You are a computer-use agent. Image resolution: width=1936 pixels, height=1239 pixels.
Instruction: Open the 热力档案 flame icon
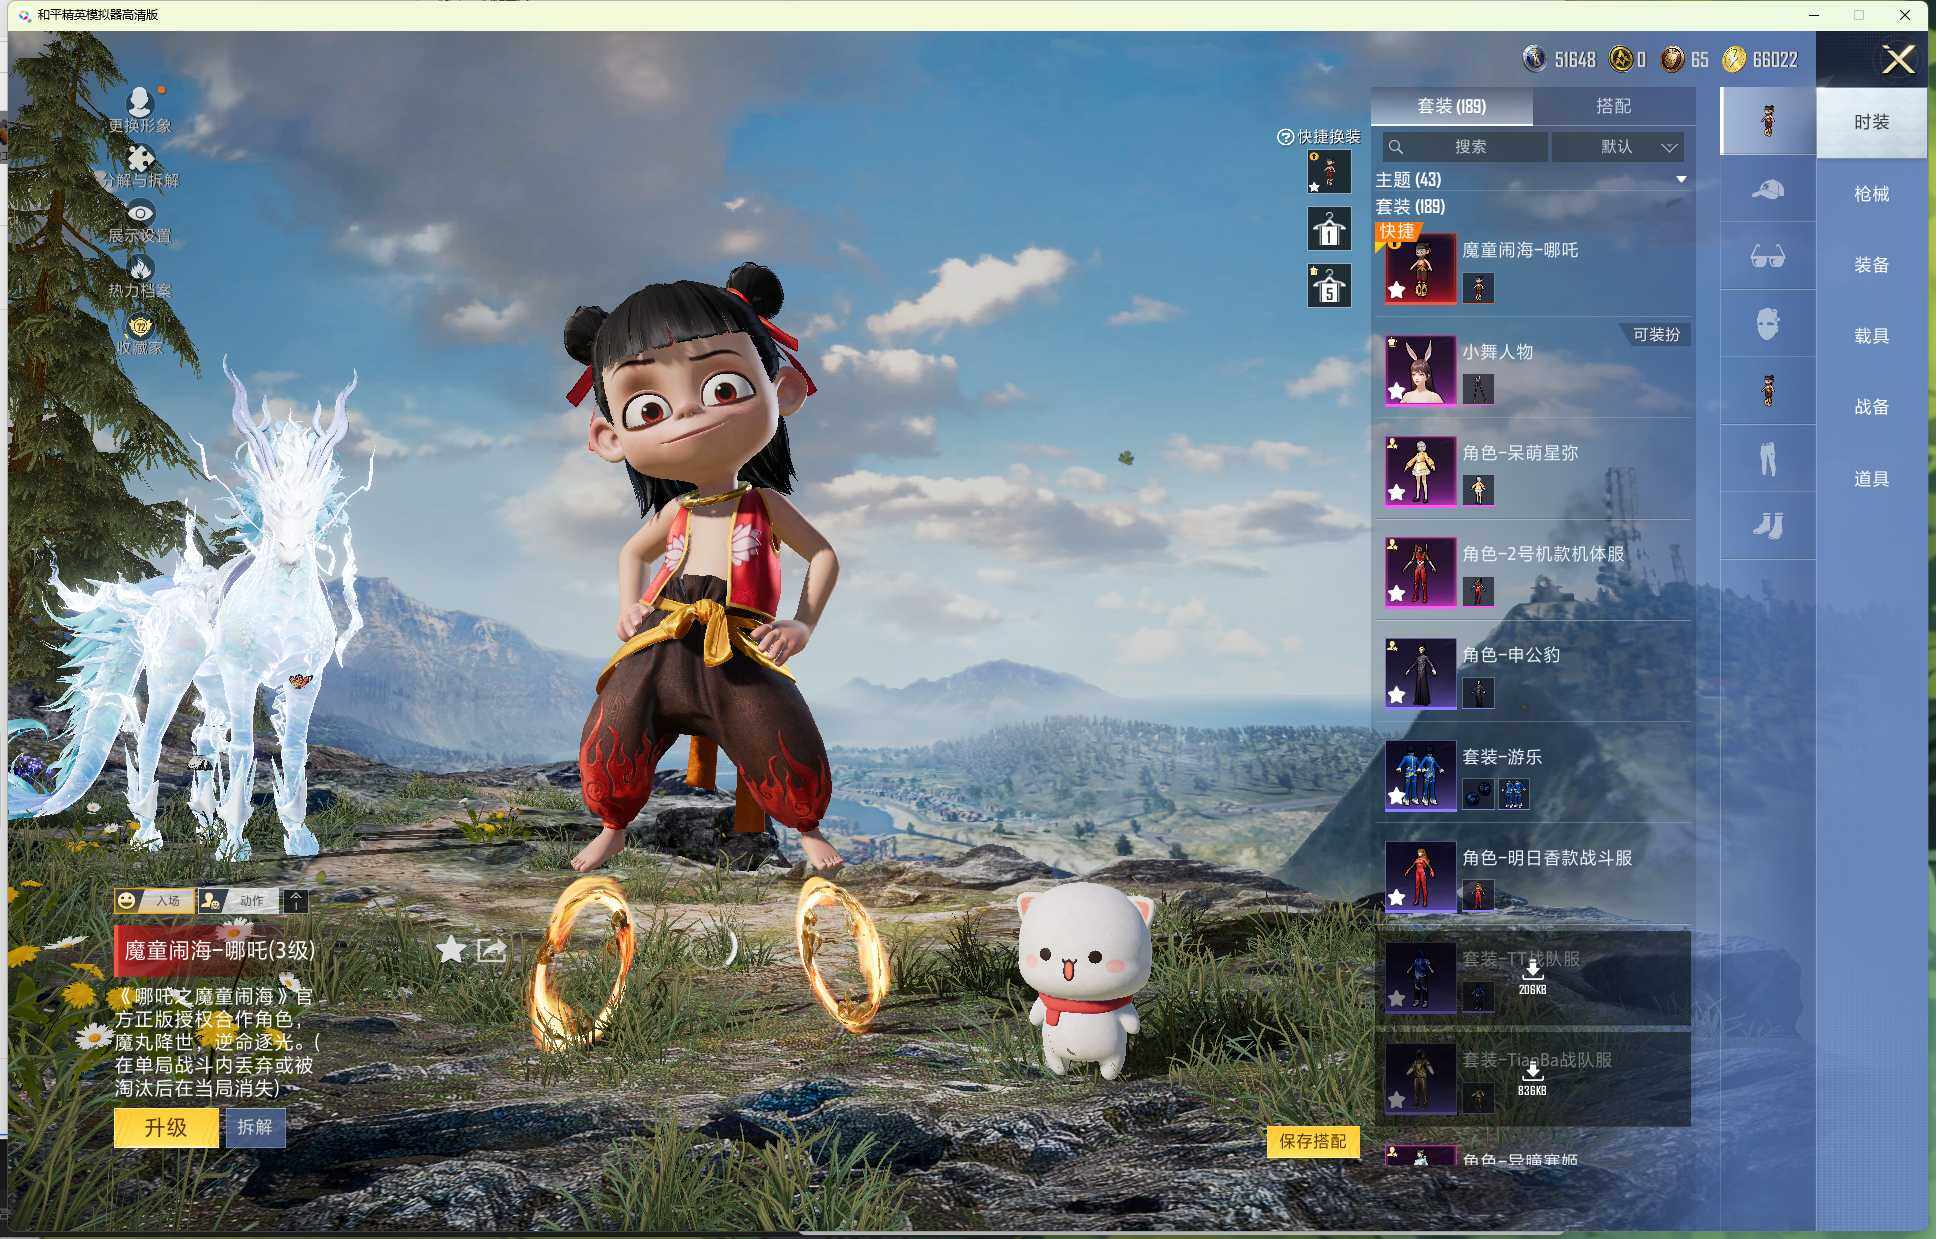(140, 268)
